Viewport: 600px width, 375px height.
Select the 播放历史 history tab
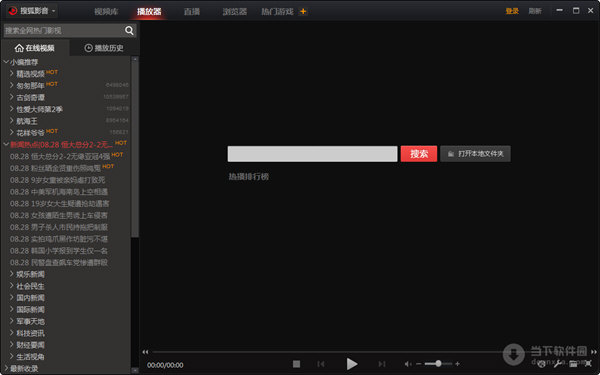tap(104, 48)
